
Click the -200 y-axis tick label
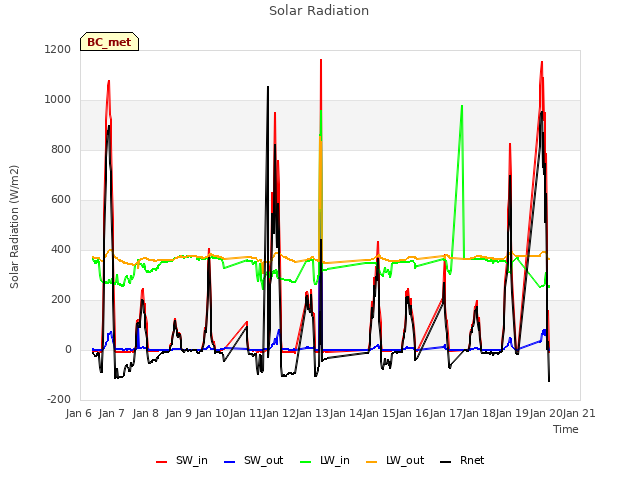(x=59, y=400)
